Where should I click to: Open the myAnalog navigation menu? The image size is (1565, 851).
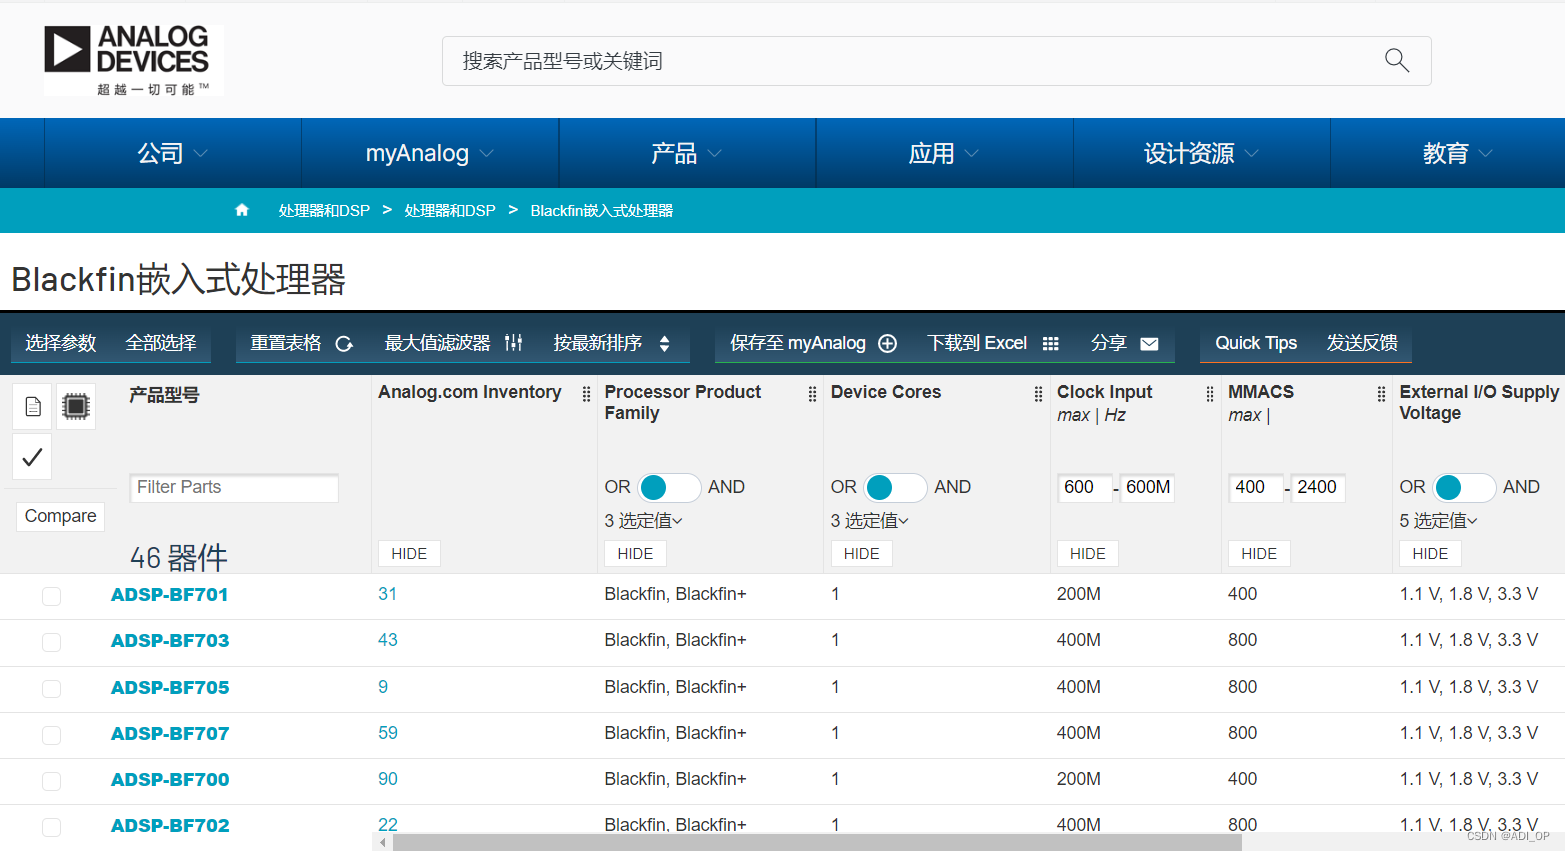tap(430, 153)
